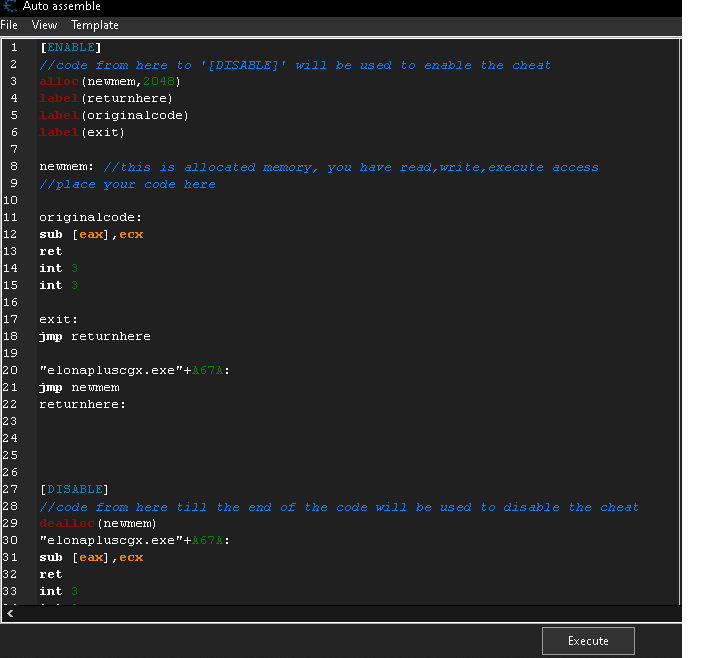The width and height of the screenshot is (705, 658).
Task: Place cursor on the [ENABLE] line
Action: coord(70,48)
